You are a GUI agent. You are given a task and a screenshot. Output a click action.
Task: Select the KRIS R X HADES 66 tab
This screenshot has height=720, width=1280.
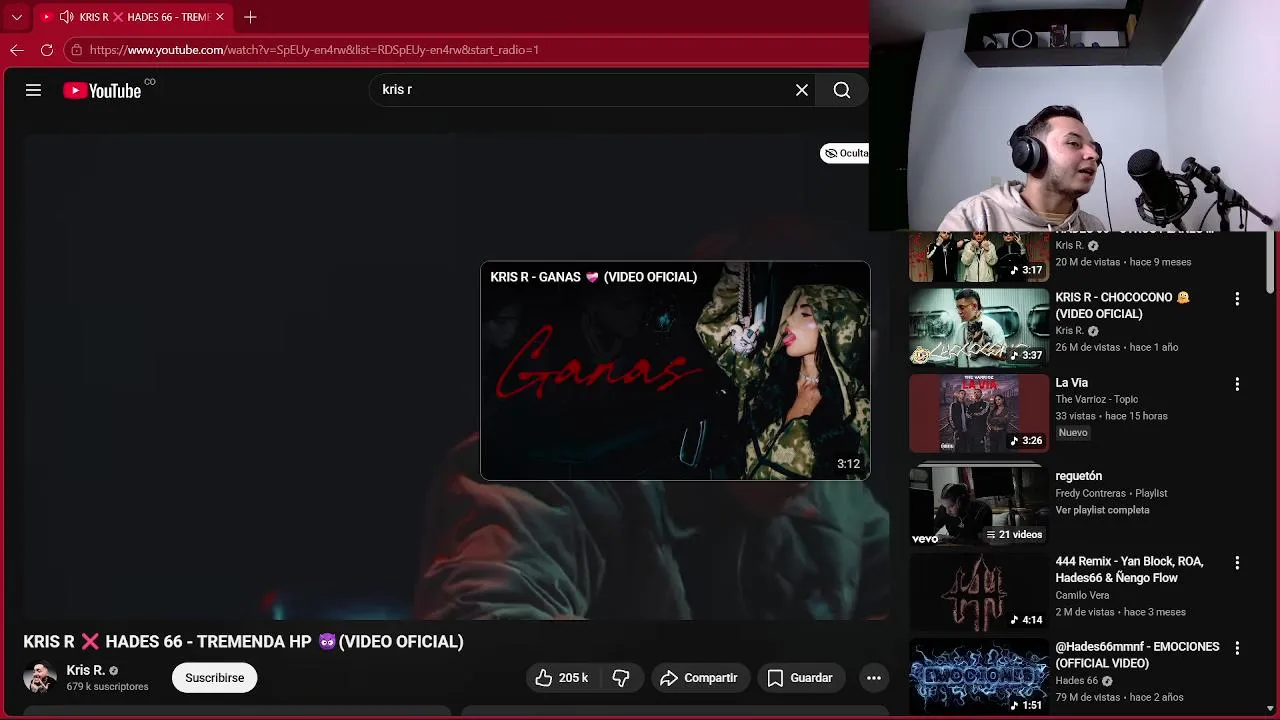point(134,17)
